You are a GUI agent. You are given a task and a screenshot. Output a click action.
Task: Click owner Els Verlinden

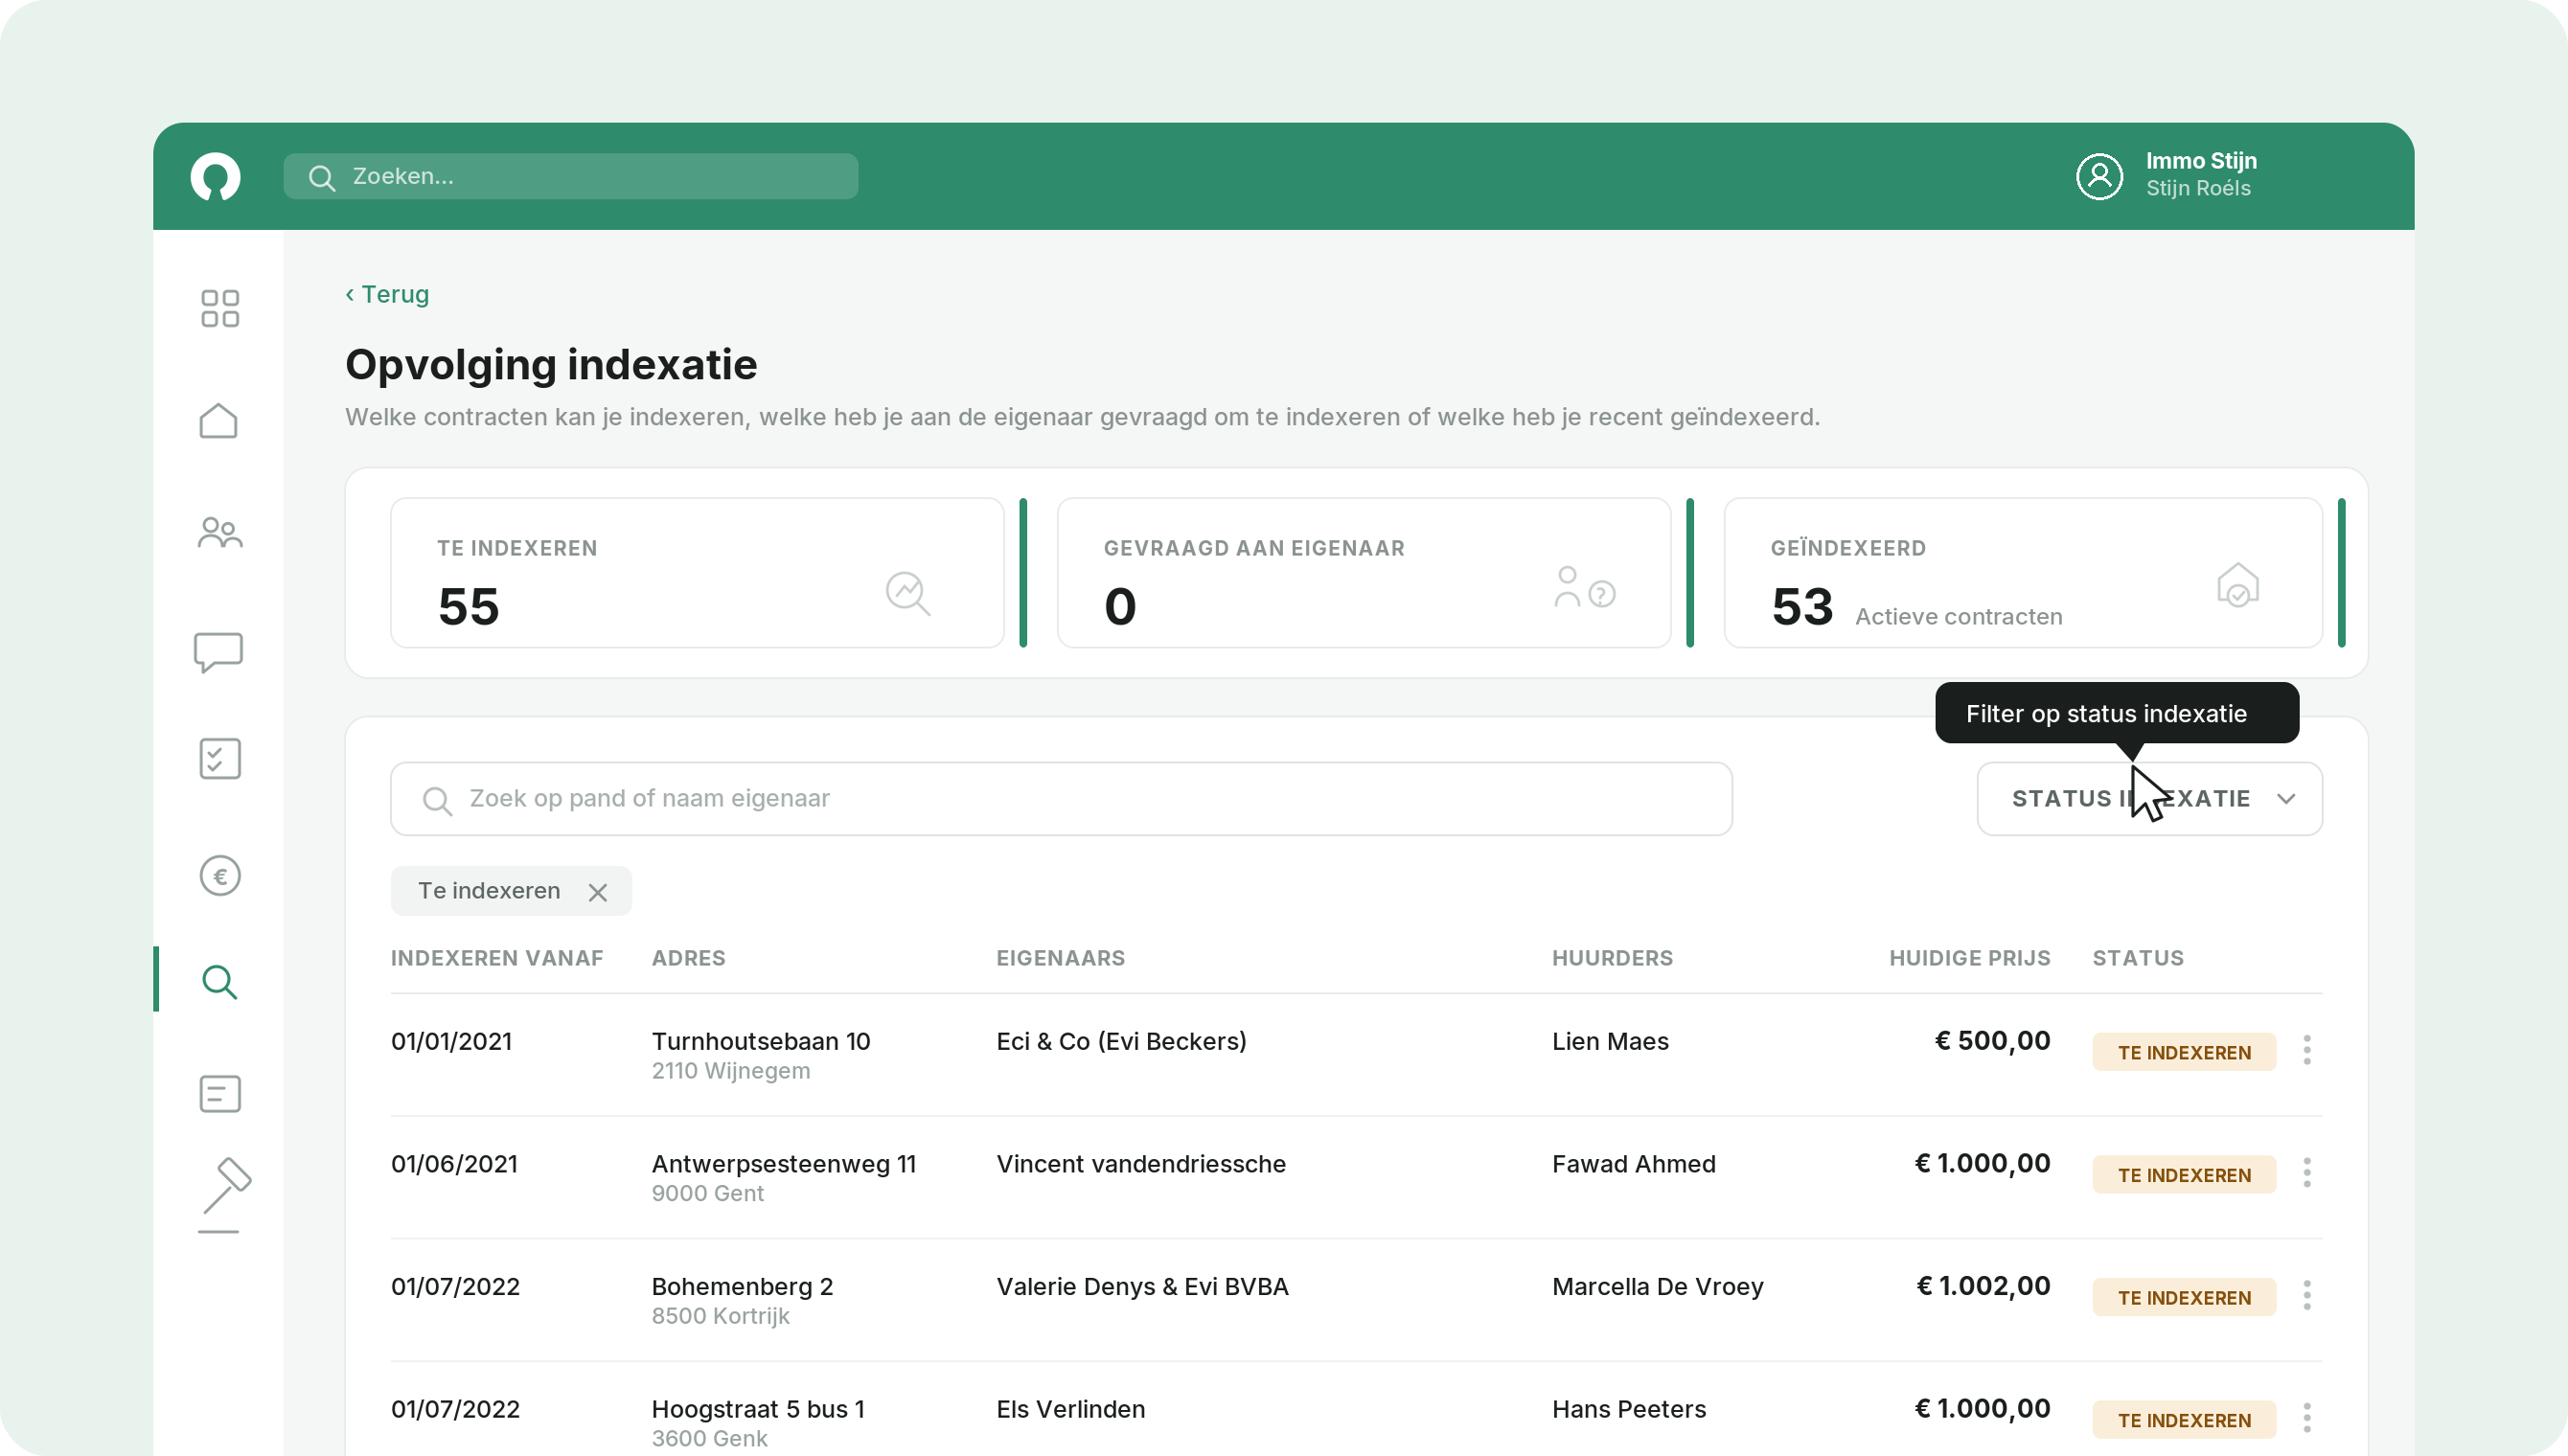(x=1070, y=1409)
